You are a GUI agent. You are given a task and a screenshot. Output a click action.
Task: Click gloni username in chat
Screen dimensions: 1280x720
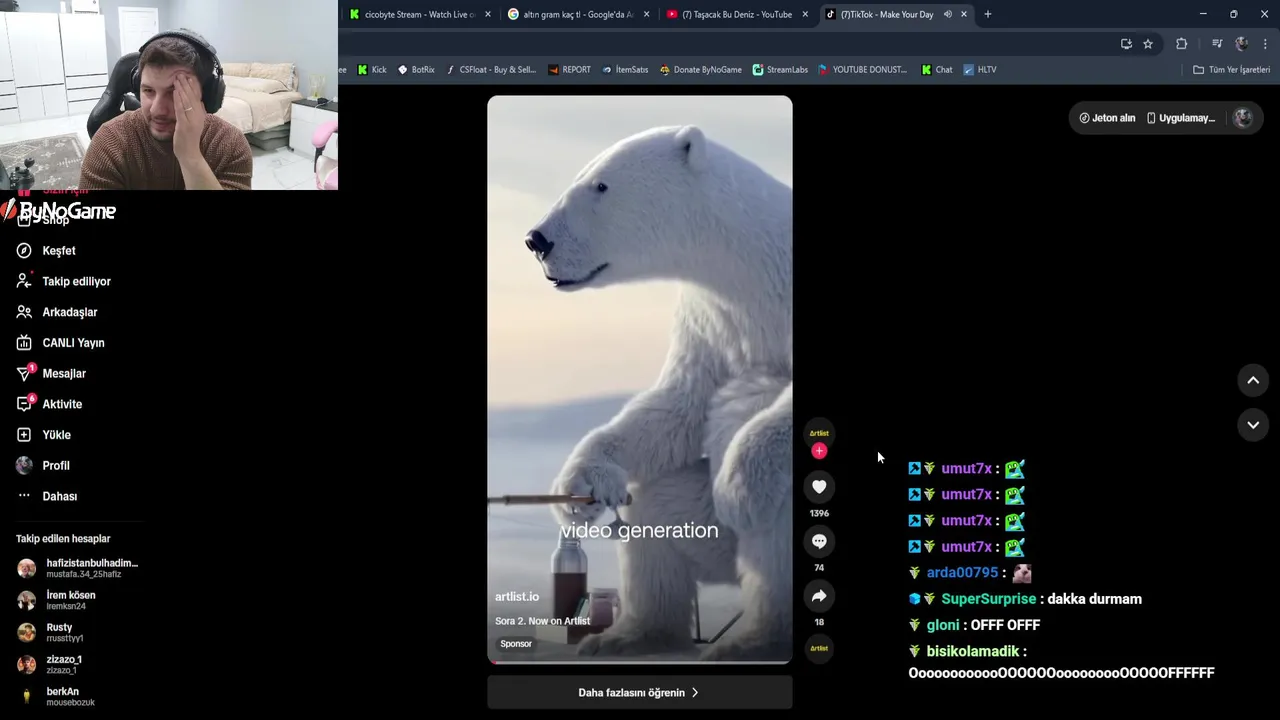click(943, 625)
